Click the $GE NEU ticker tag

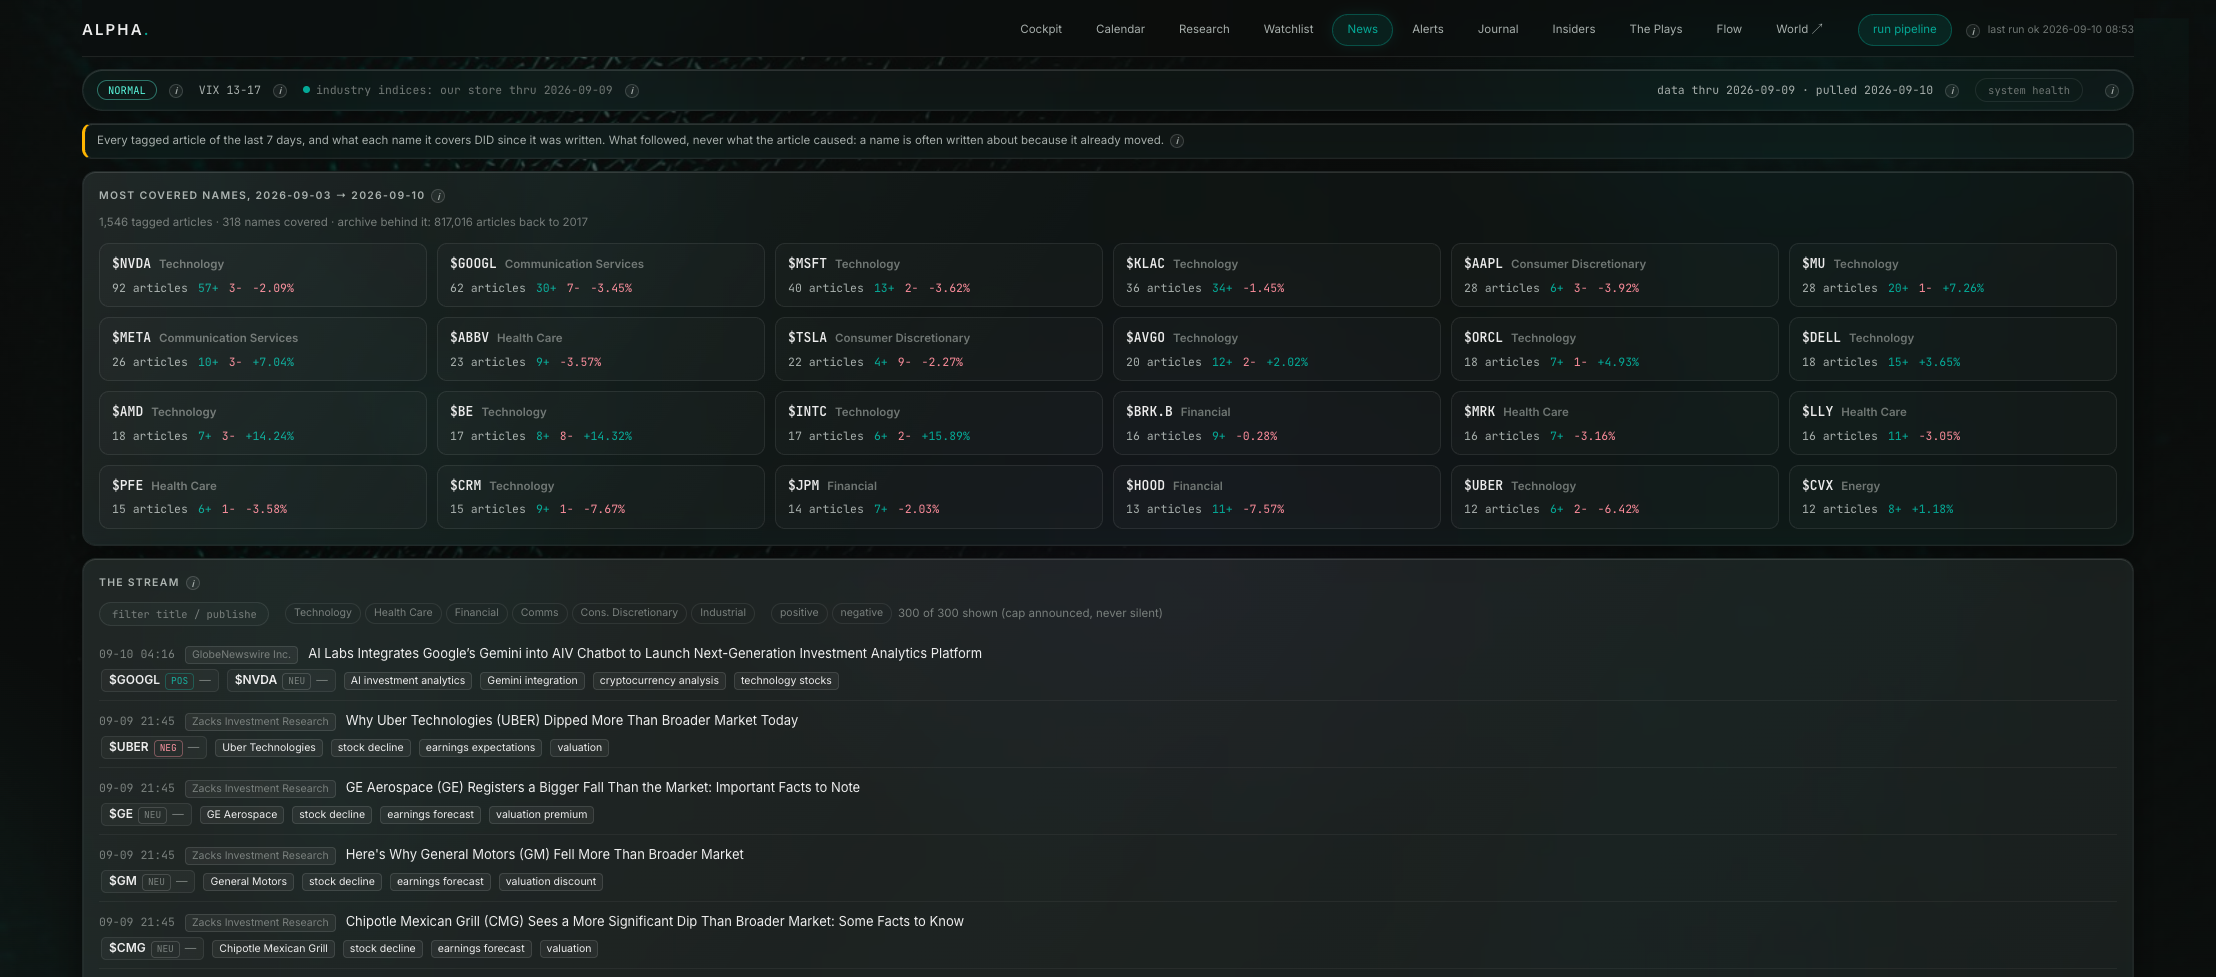pos(146,815)
